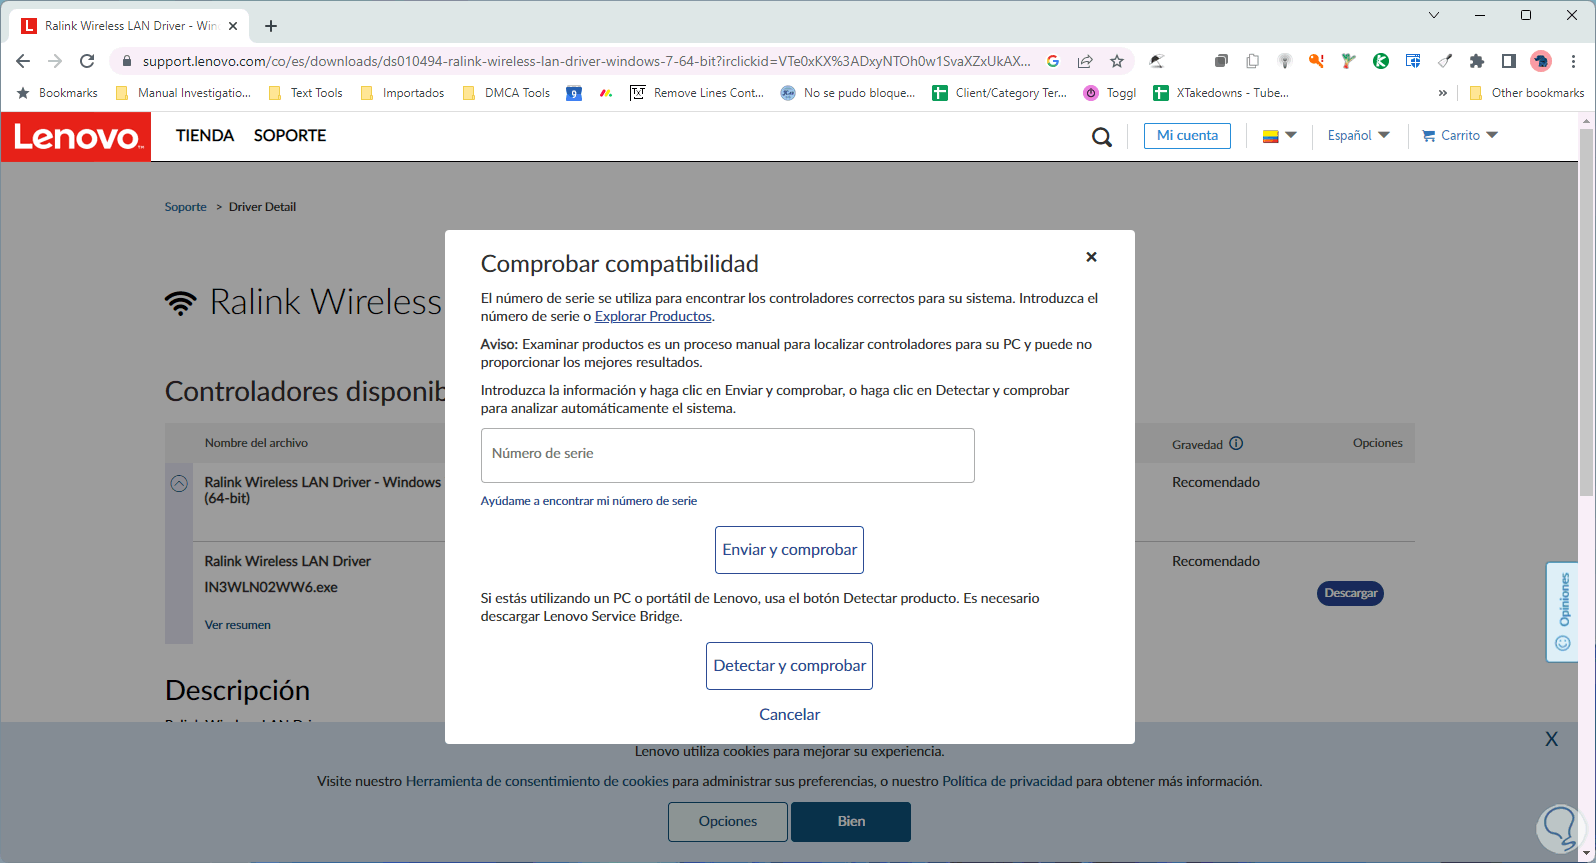Click the Mi cuenta button
The height and width of the screenshot is (863, 1596).
coord(1187,136)
